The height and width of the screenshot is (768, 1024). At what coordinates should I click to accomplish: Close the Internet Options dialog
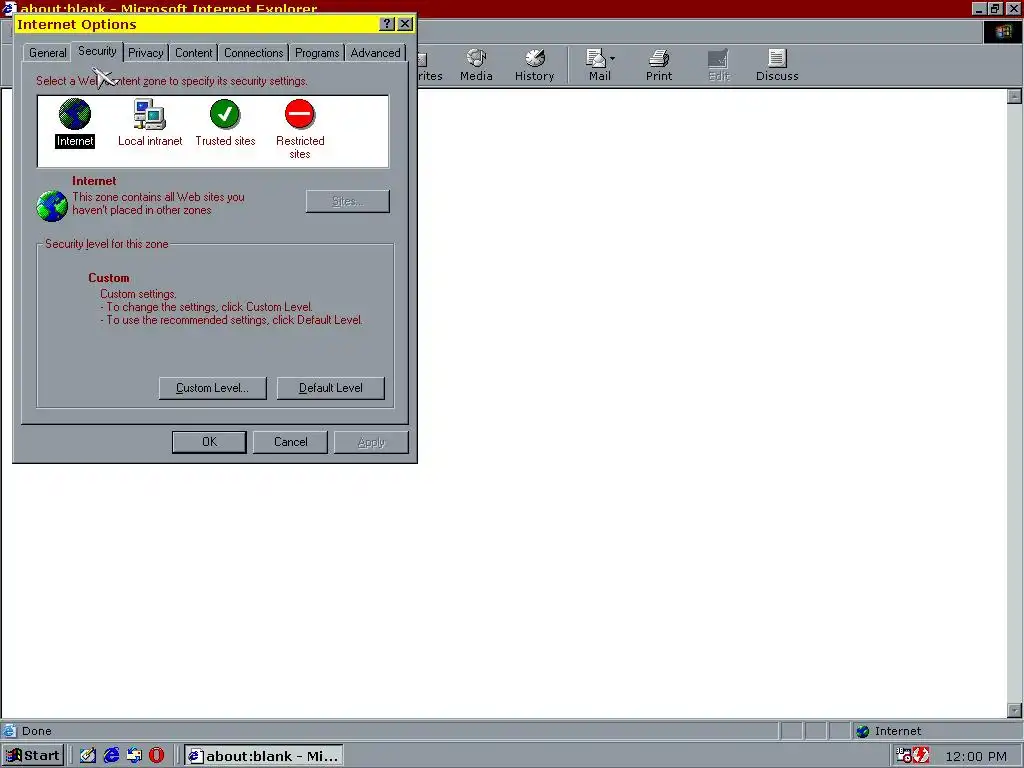click(x=405, y=24)
